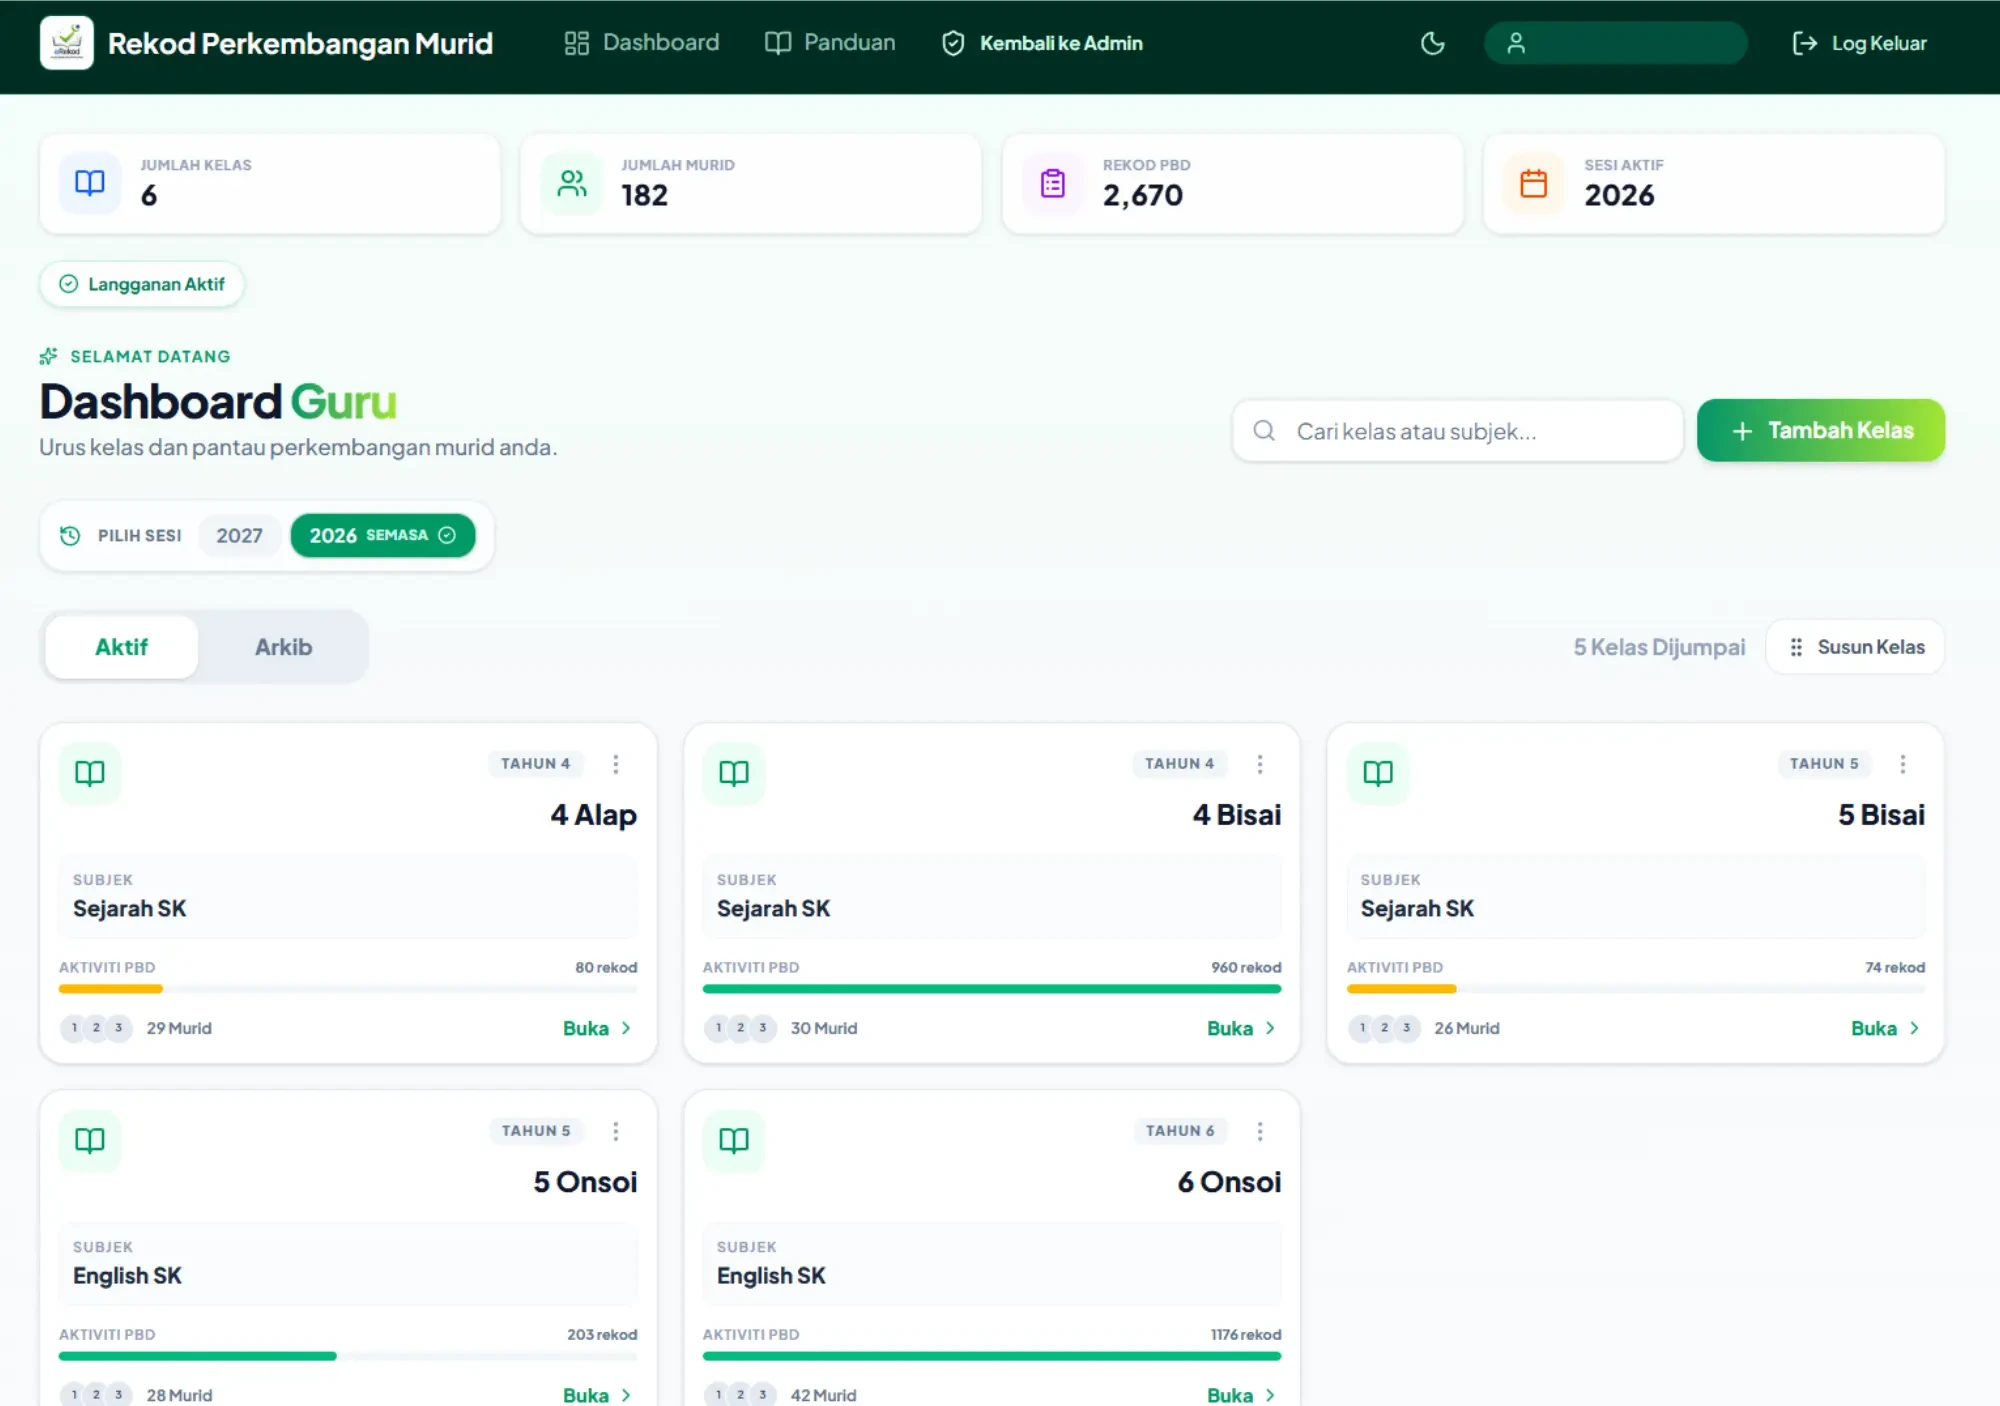This screenshot has width=2000, height=1406.
Task: Open the 4 Alap class via Buka
Action: tap(598, 1028)
